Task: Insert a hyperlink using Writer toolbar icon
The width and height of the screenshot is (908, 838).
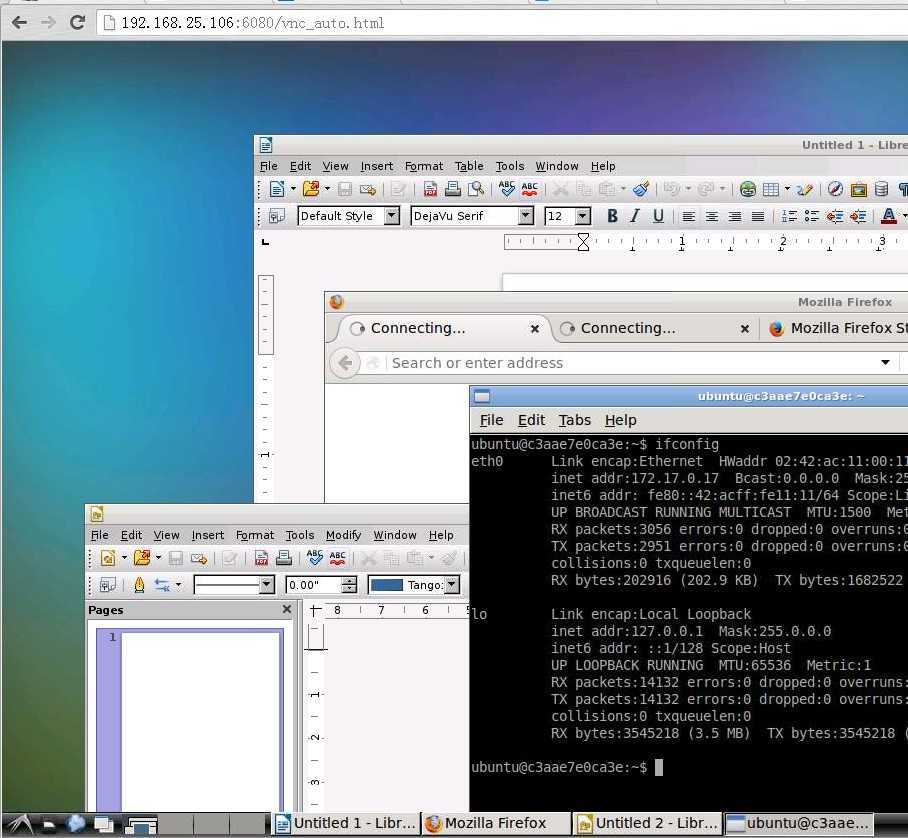Action: pyautogui.click(x=748, y=189)
